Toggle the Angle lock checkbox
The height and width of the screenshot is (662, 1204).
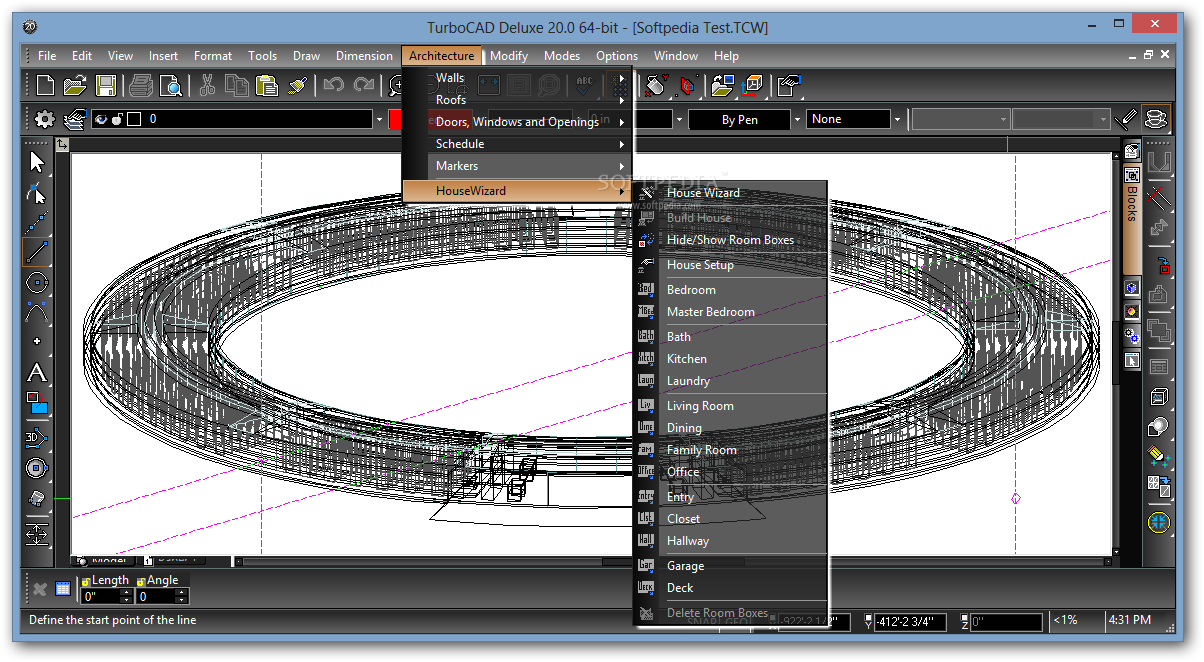(x=141, y=581)
